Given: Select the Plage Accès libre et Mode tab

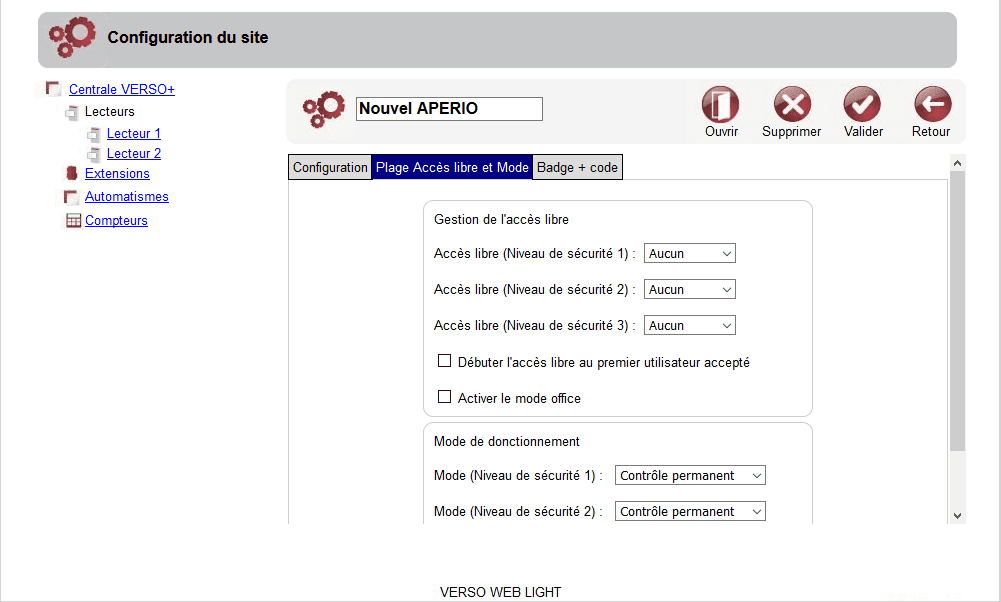Looking at the screenshot, I should click(452, 167).
